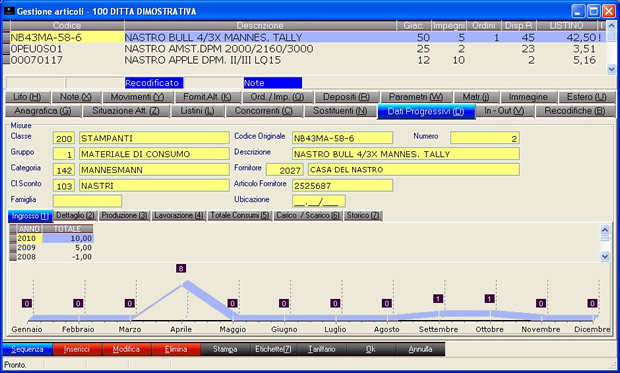Image resolution: width=620 pixels, height=373 pixels.
Task: Click the Ubicazione field
Action: pyautogui.click(x=319, y=201)
